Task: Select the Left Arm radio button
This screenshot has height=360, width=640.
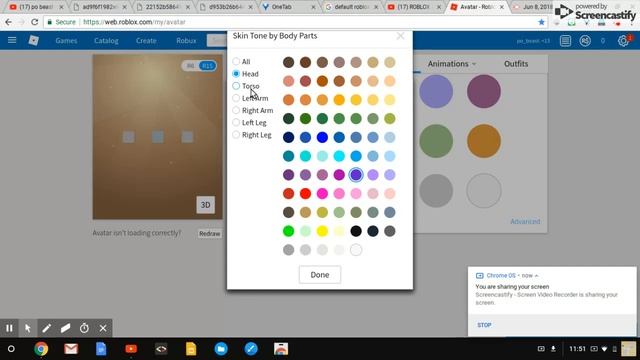Action: point(236,98)
